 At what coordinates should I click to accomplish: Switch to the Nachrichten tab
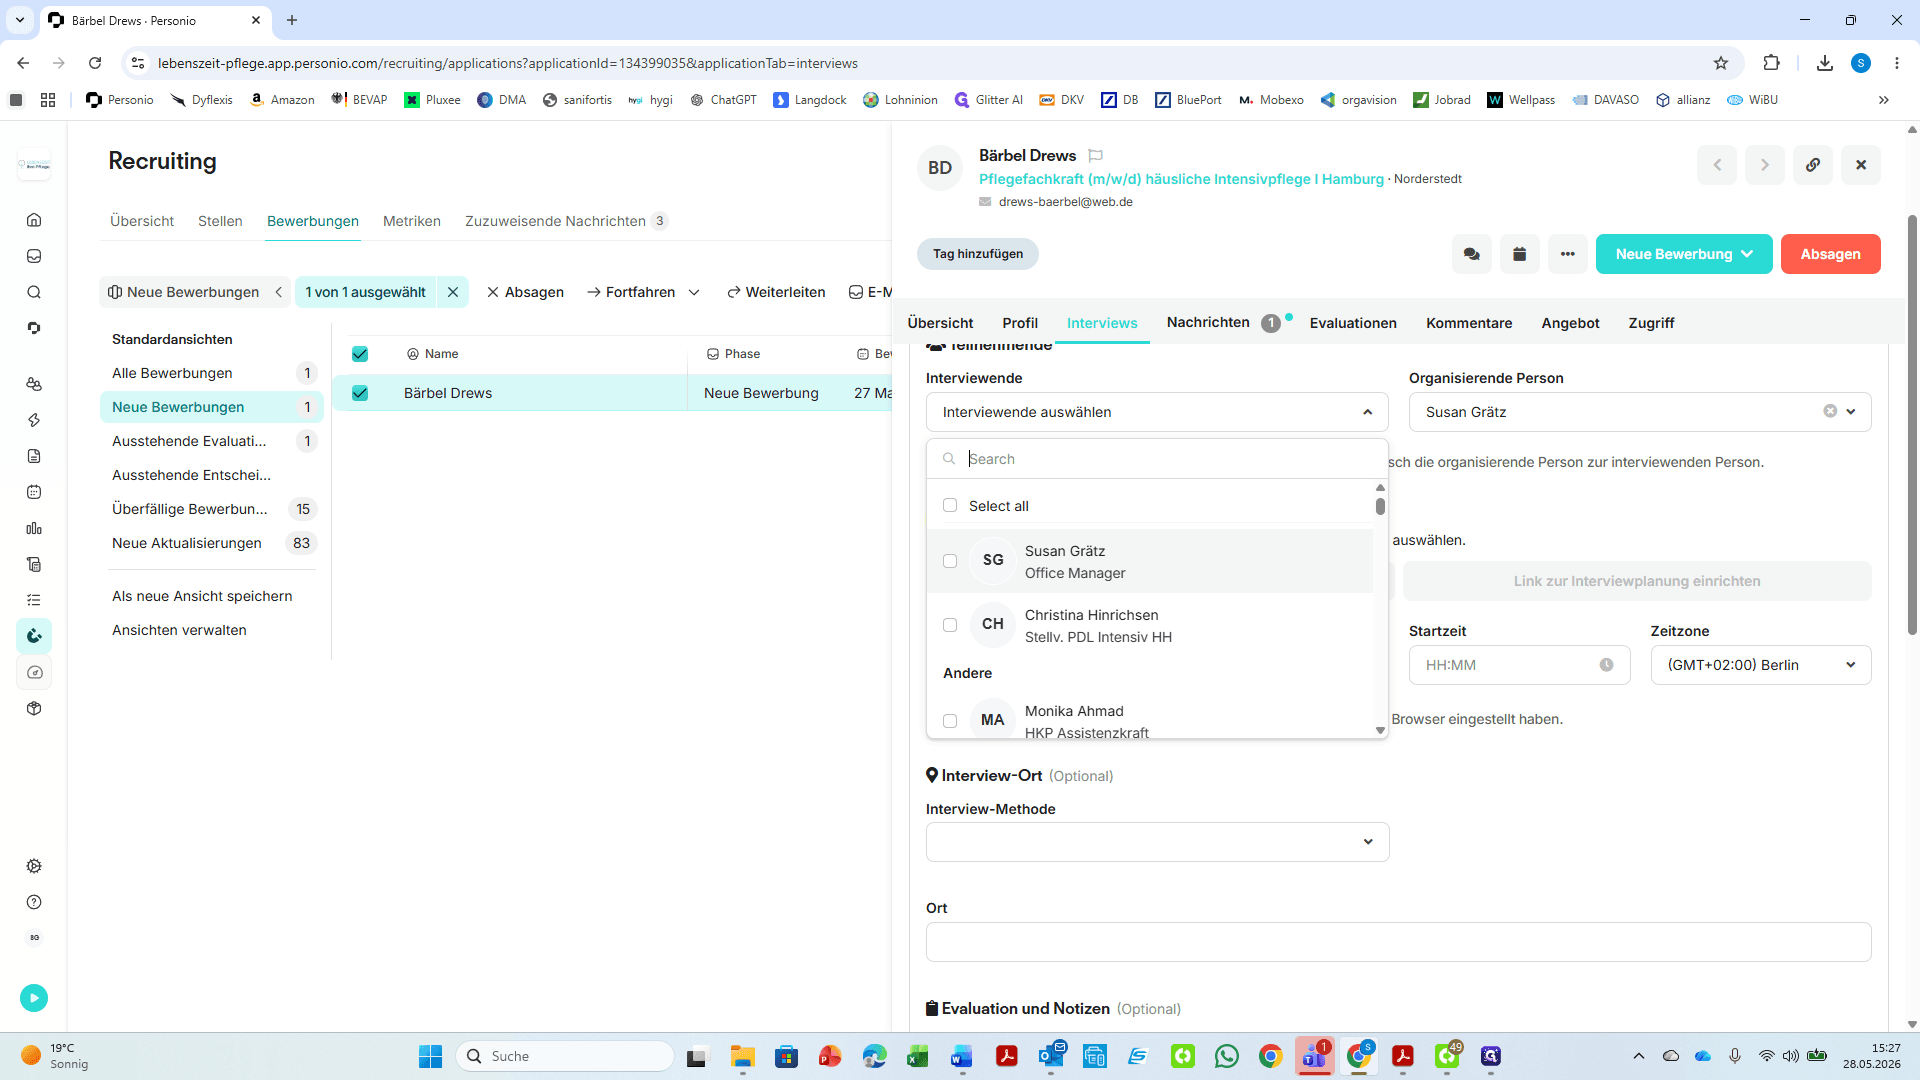(1208, 322)
